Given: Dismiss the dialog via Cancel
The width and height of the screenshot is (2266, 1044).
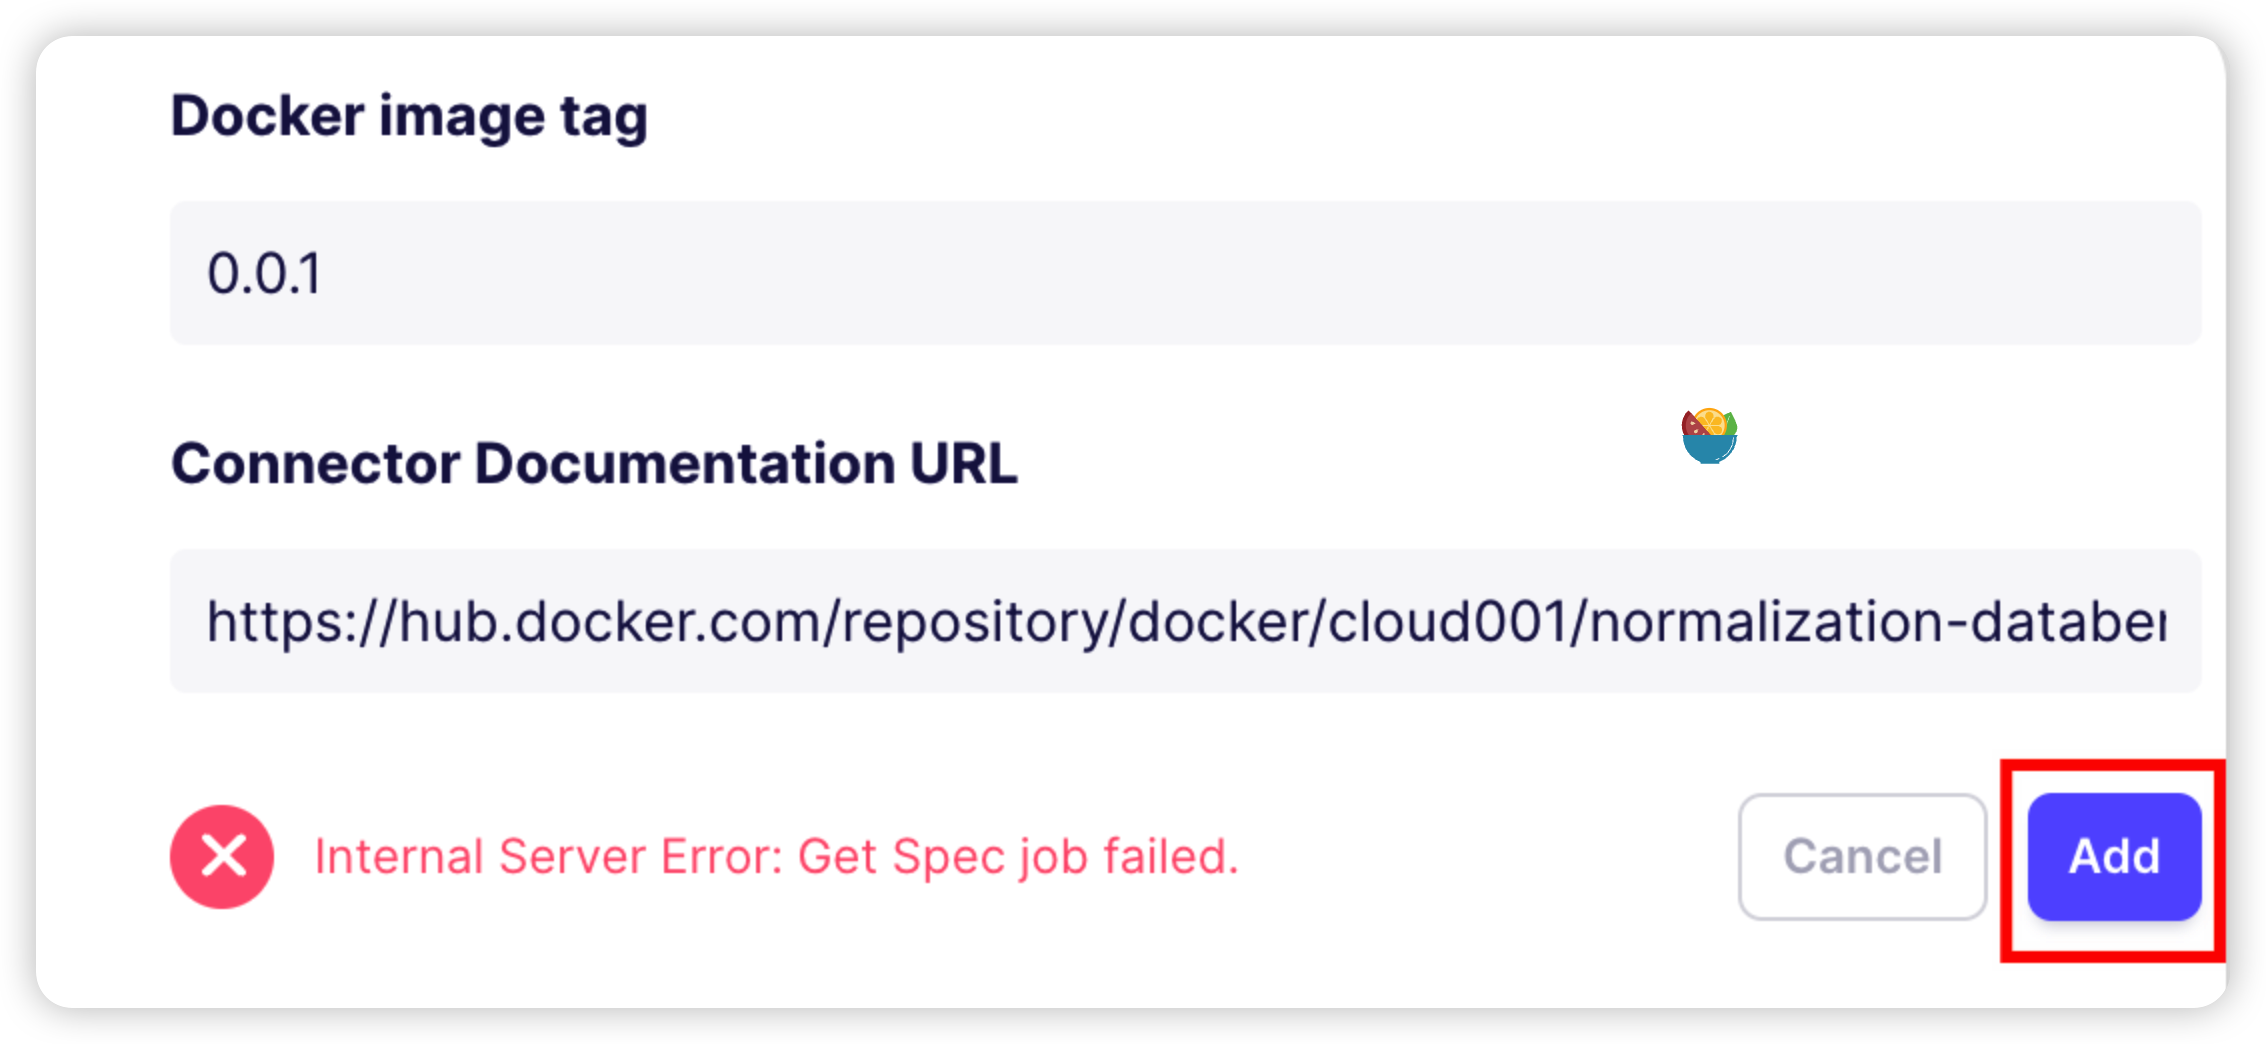Looking at the screenshot, I should click(1863, 856).
